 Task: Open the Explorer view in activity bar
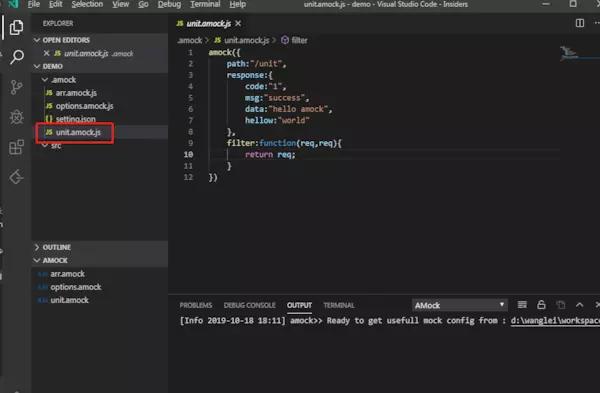[x=16, y=28]
